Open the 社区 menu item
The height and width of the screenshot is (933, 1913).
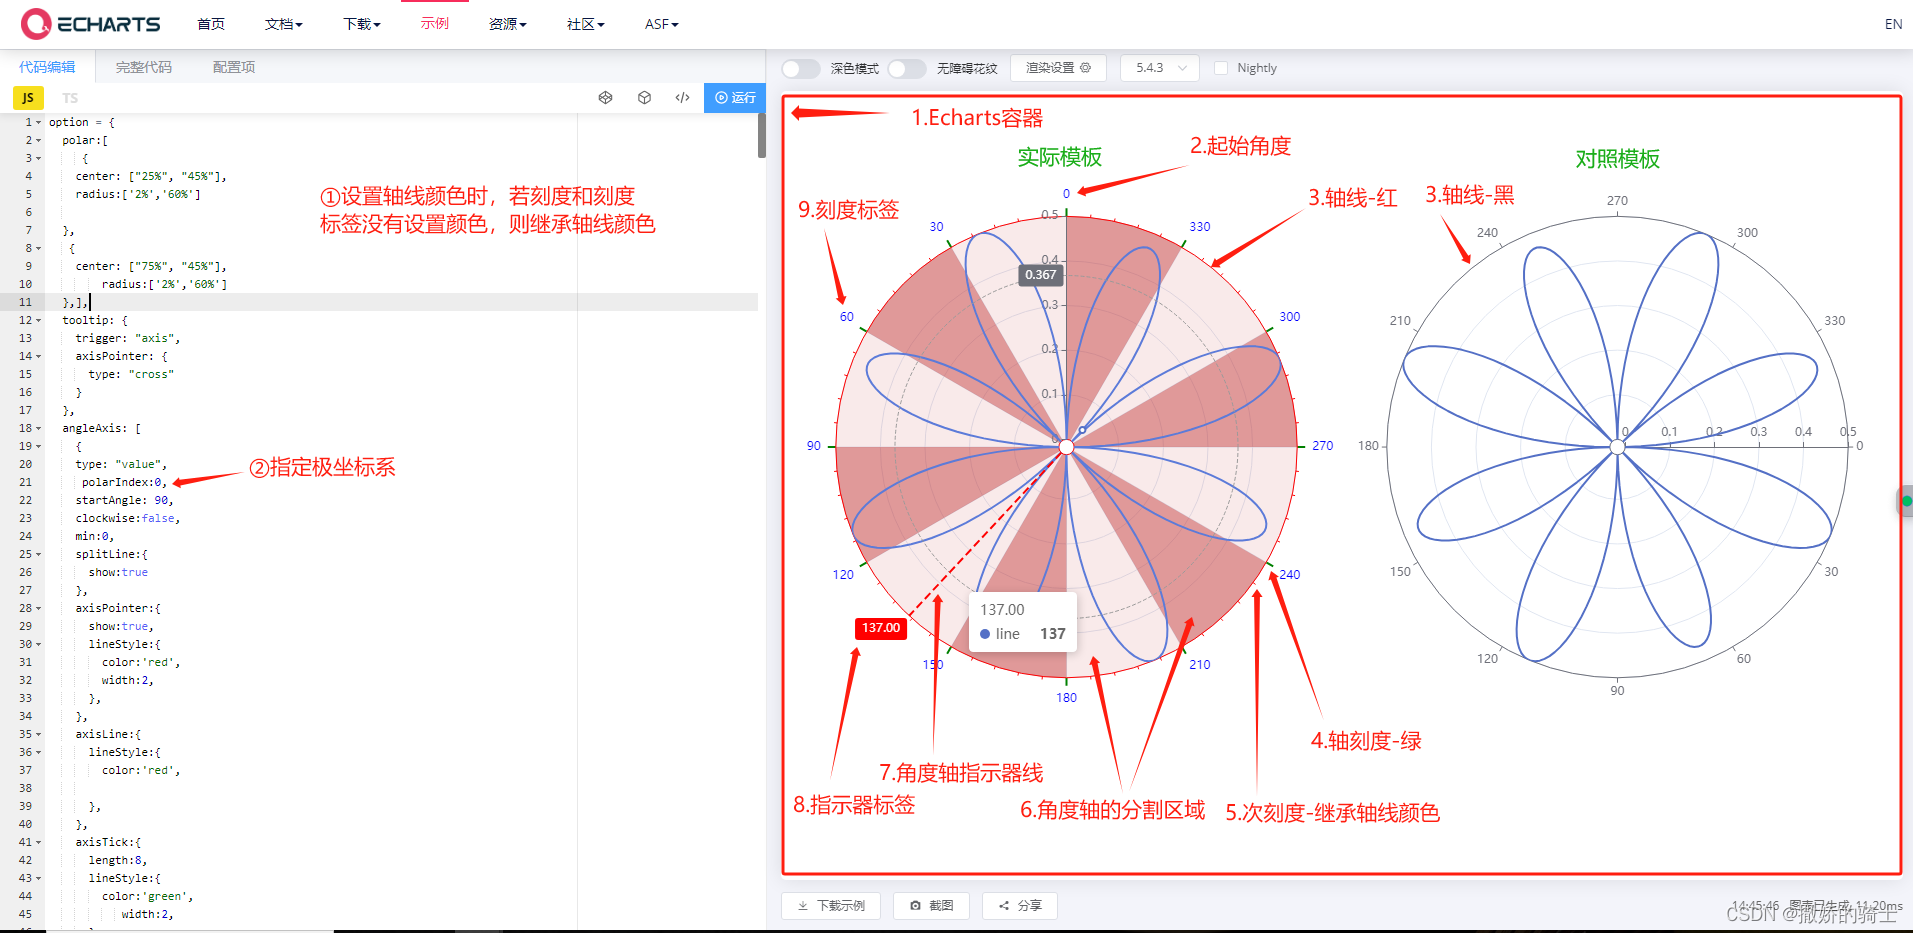pyautogui.click(x=583, y=23)
